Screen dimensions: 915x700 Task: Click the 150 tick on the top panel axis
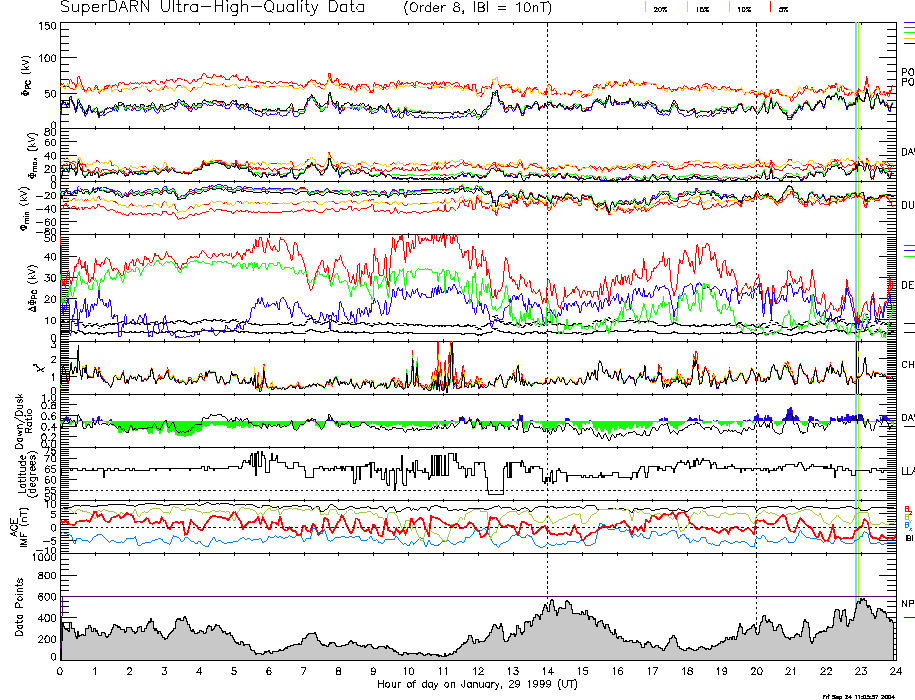(x=47, y=26)
